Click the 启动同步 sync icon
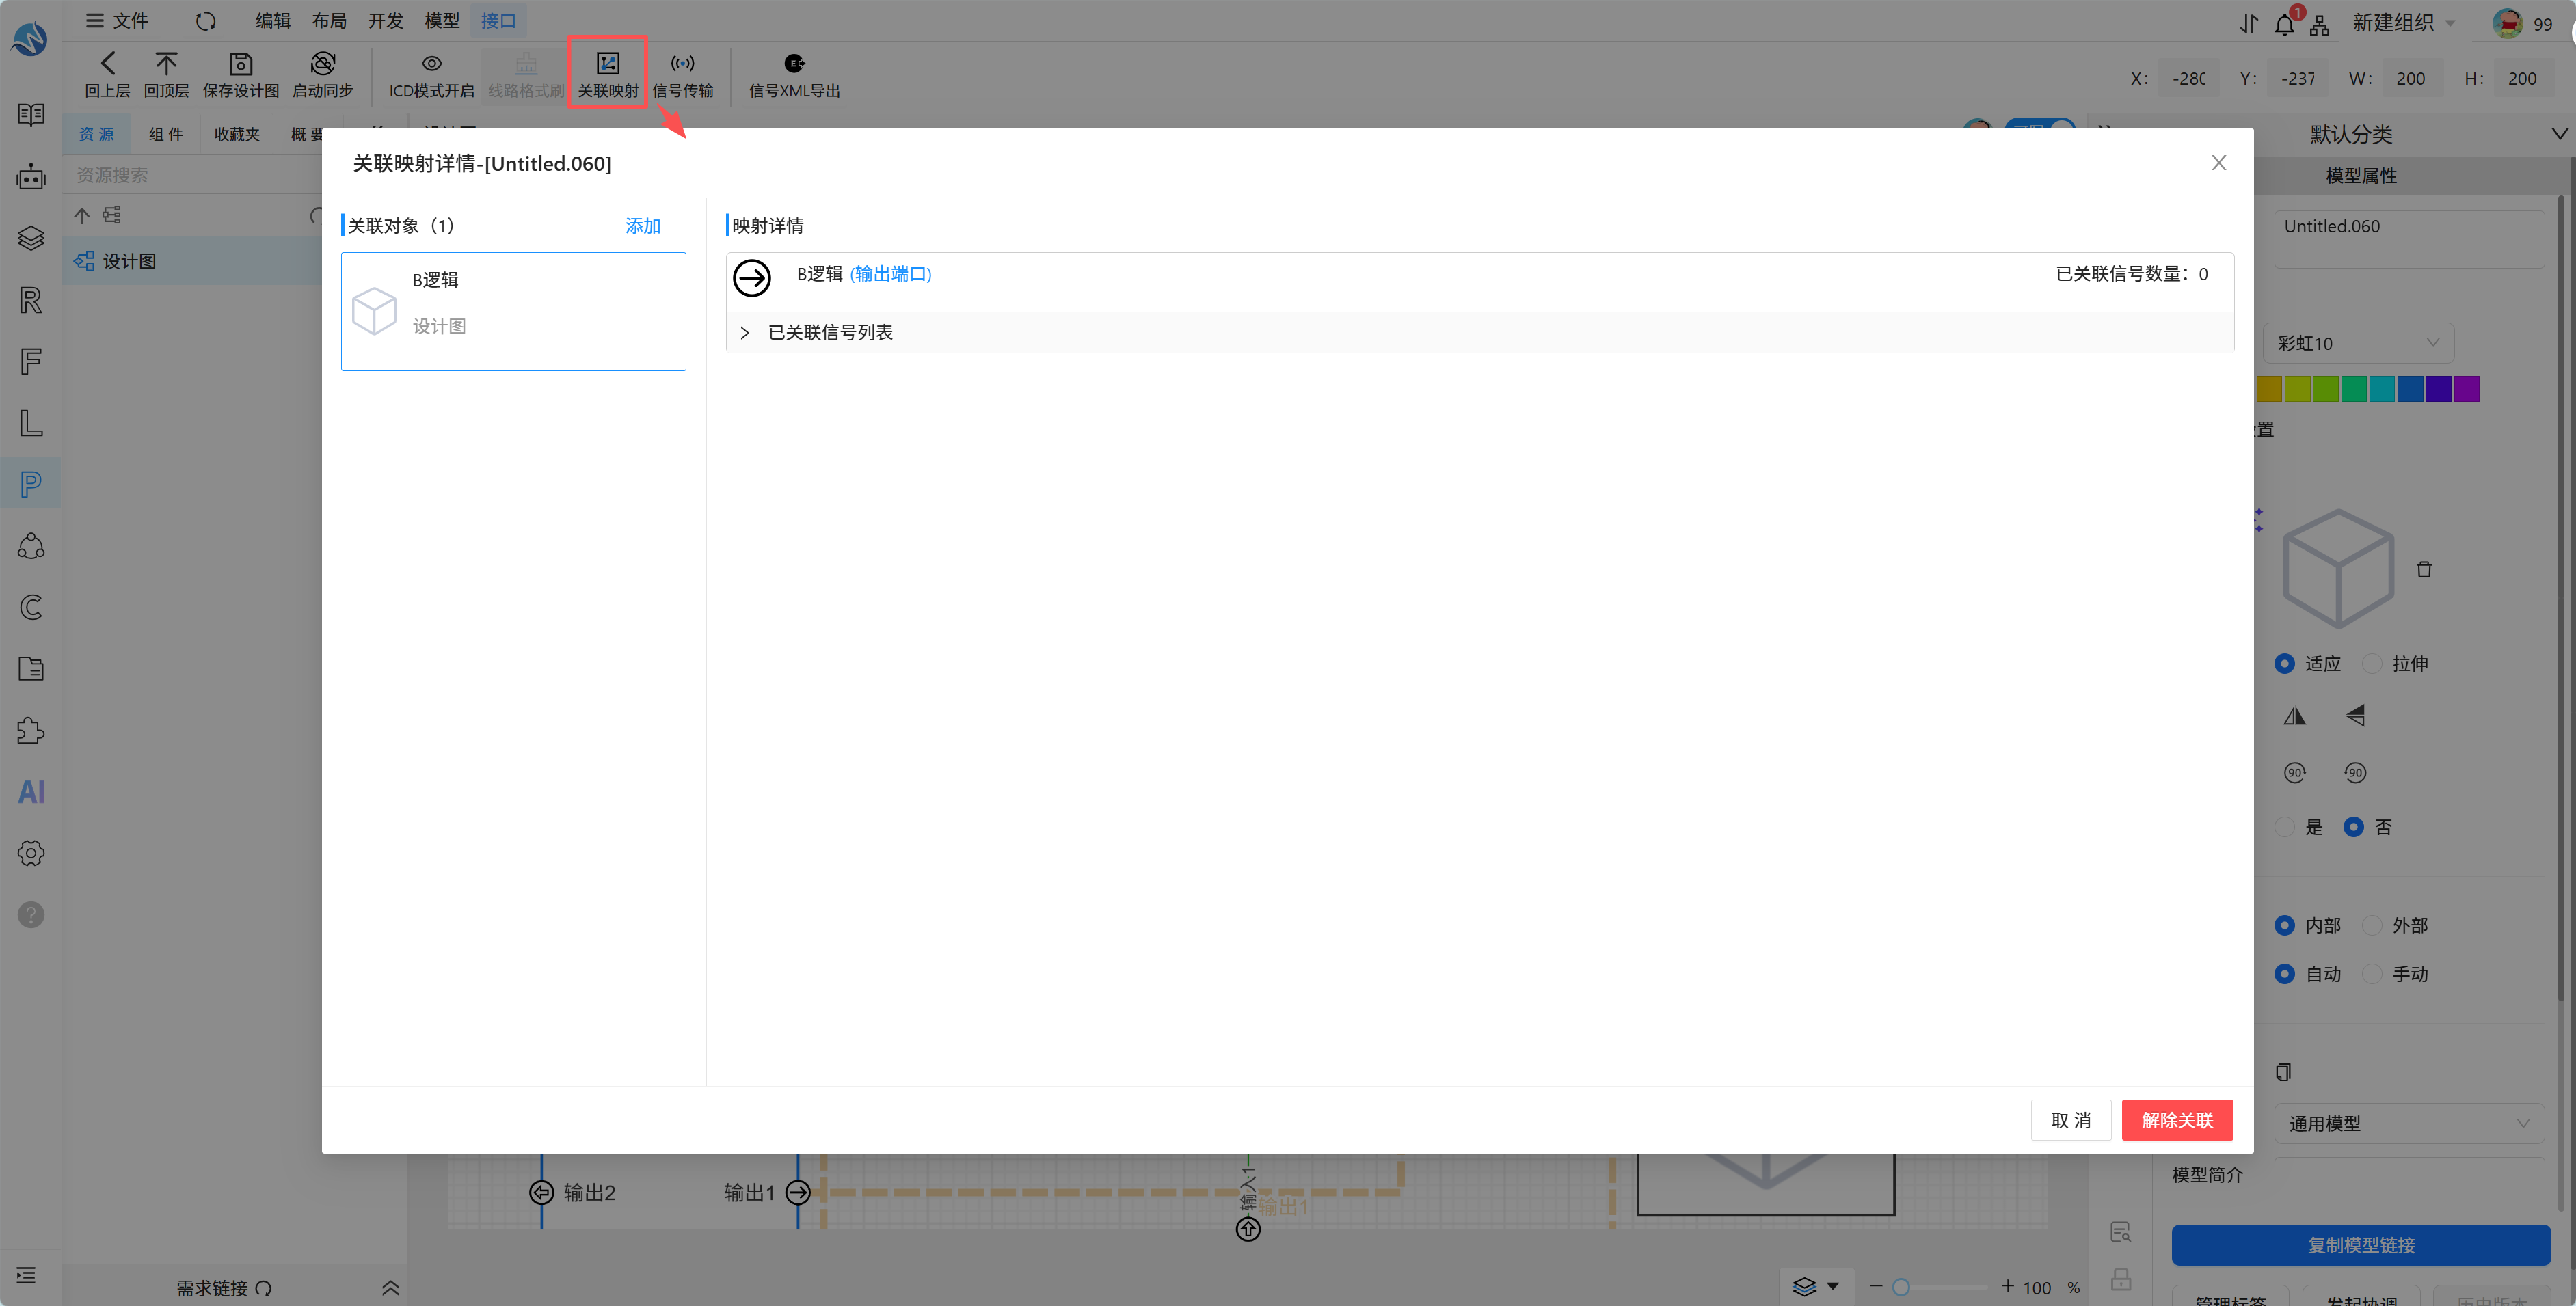The height and width of the screenshot is (1306, 2576). pyautogui.click(x=322, y=63)
